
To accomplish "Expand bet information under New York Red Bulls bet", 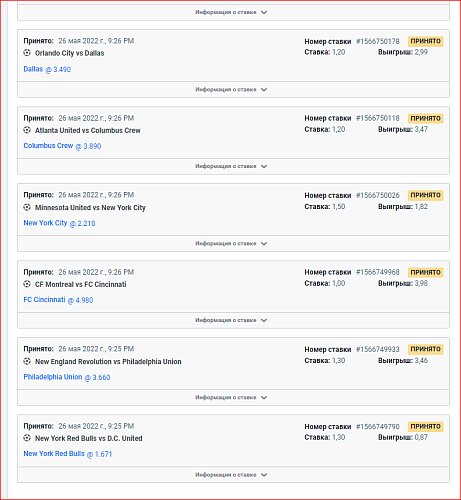I will coord(231,475).
